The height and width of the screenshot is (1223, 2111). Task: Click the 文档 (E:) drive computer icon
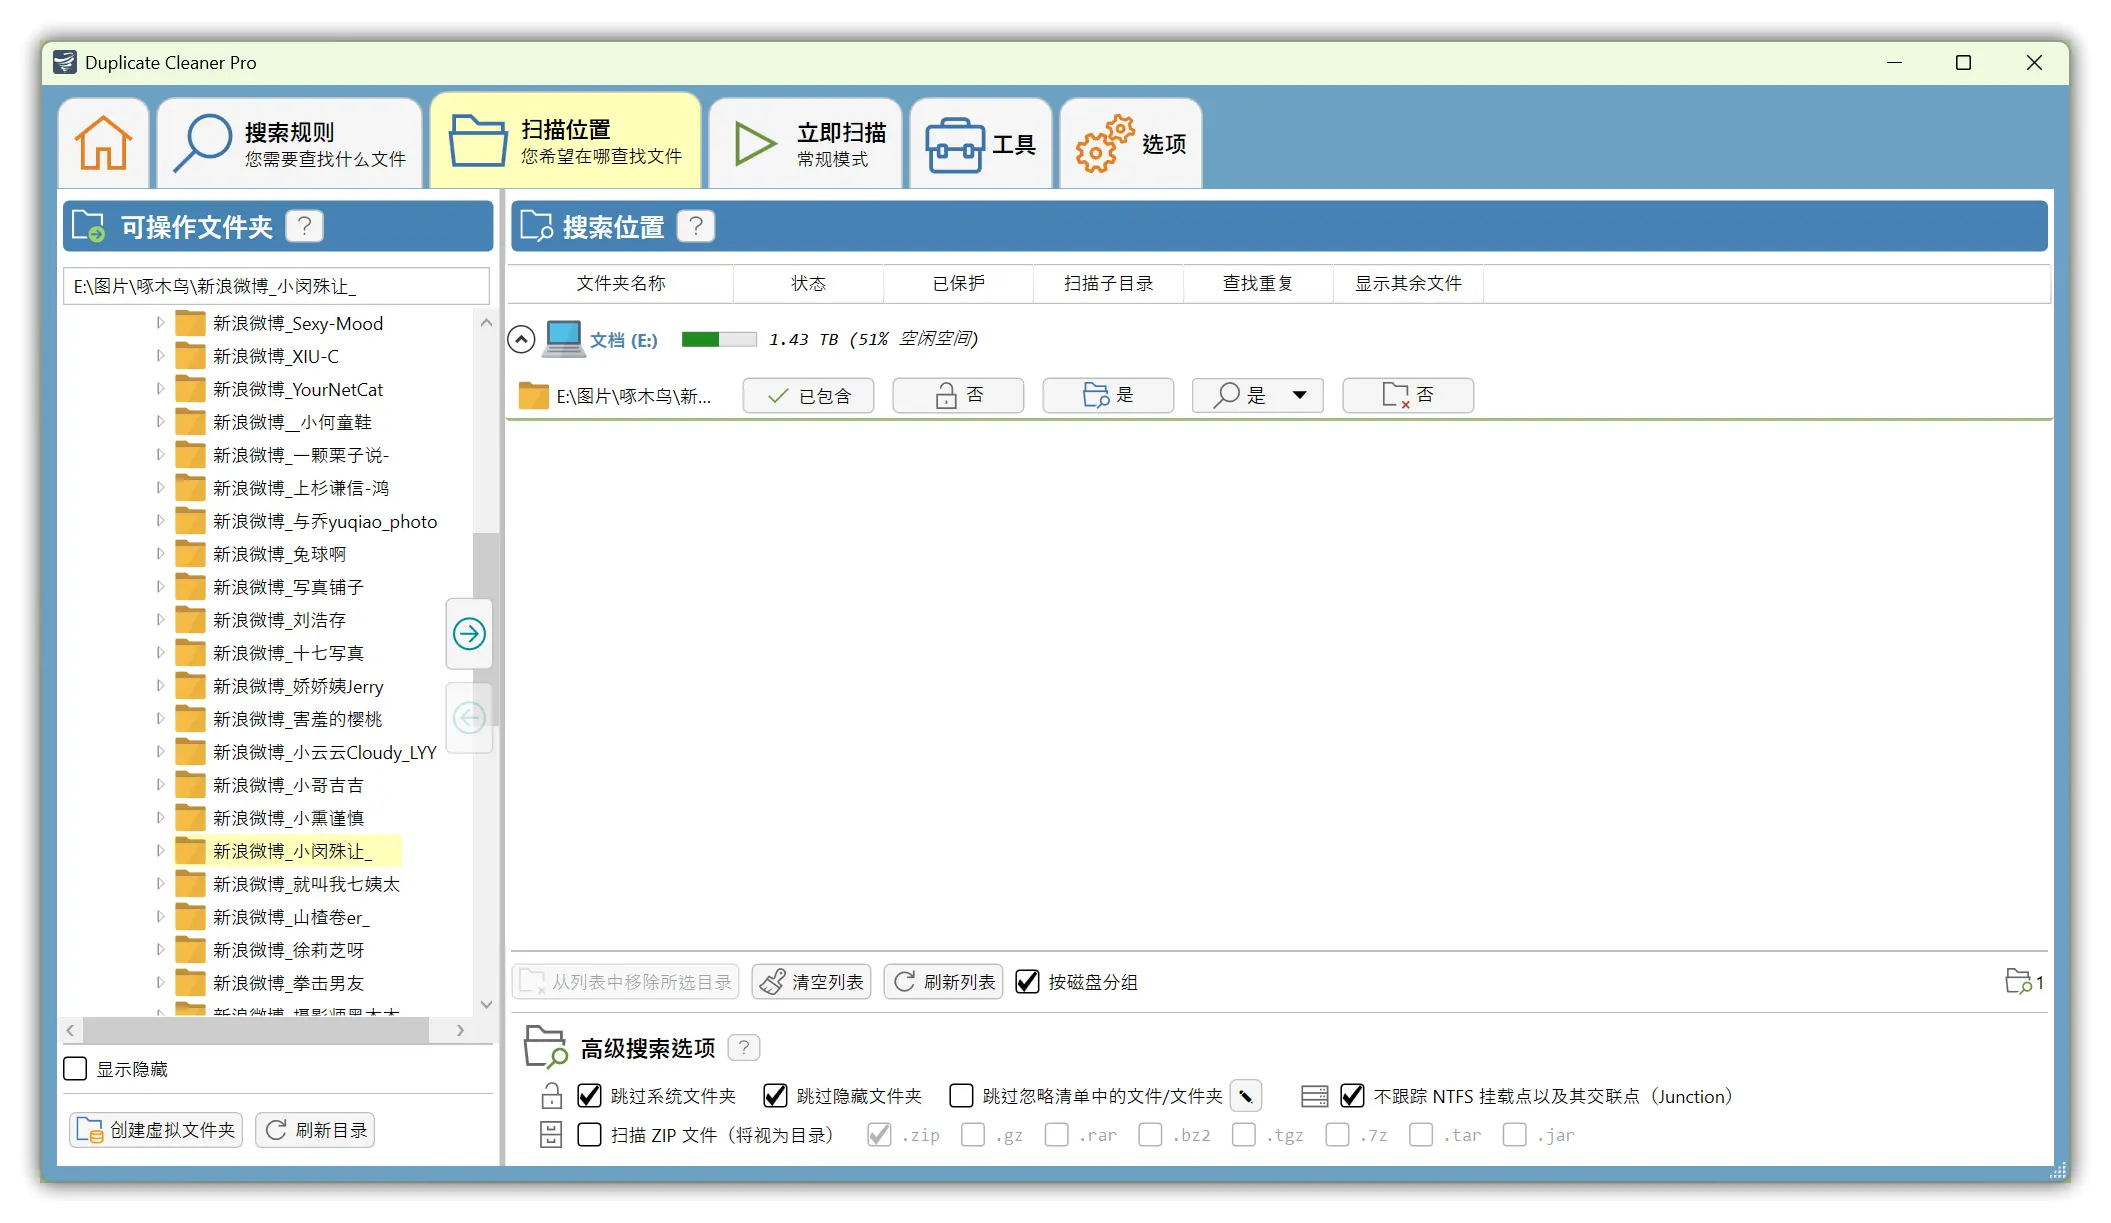tap(564, 339)
